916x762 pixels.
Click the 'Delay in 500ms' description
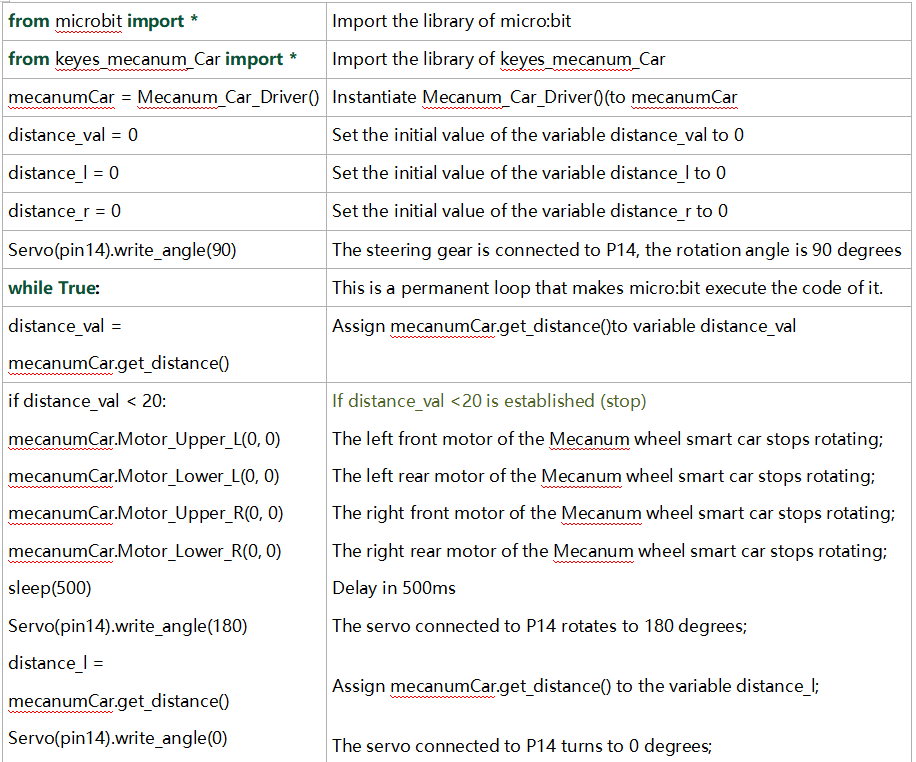tap(394, 588)
